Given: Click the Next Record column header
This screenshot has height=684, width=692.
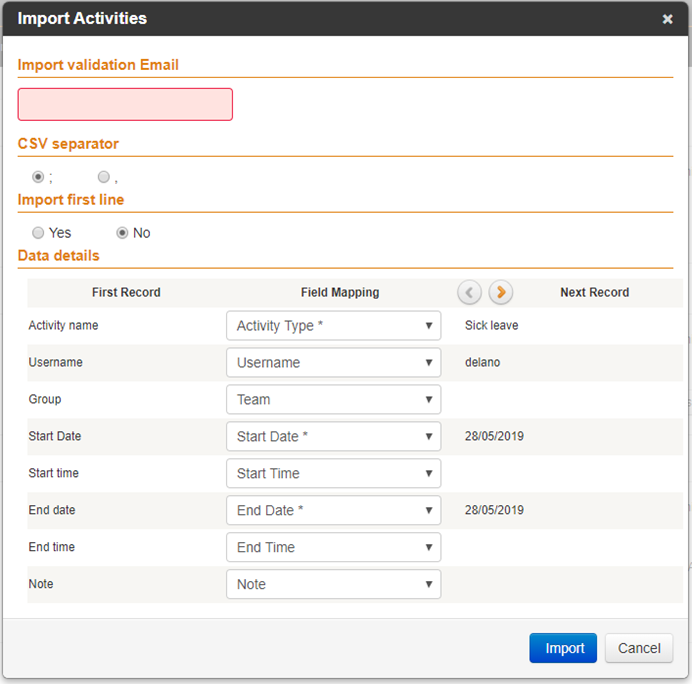Looking at the screenshot, I should [594, 293].
